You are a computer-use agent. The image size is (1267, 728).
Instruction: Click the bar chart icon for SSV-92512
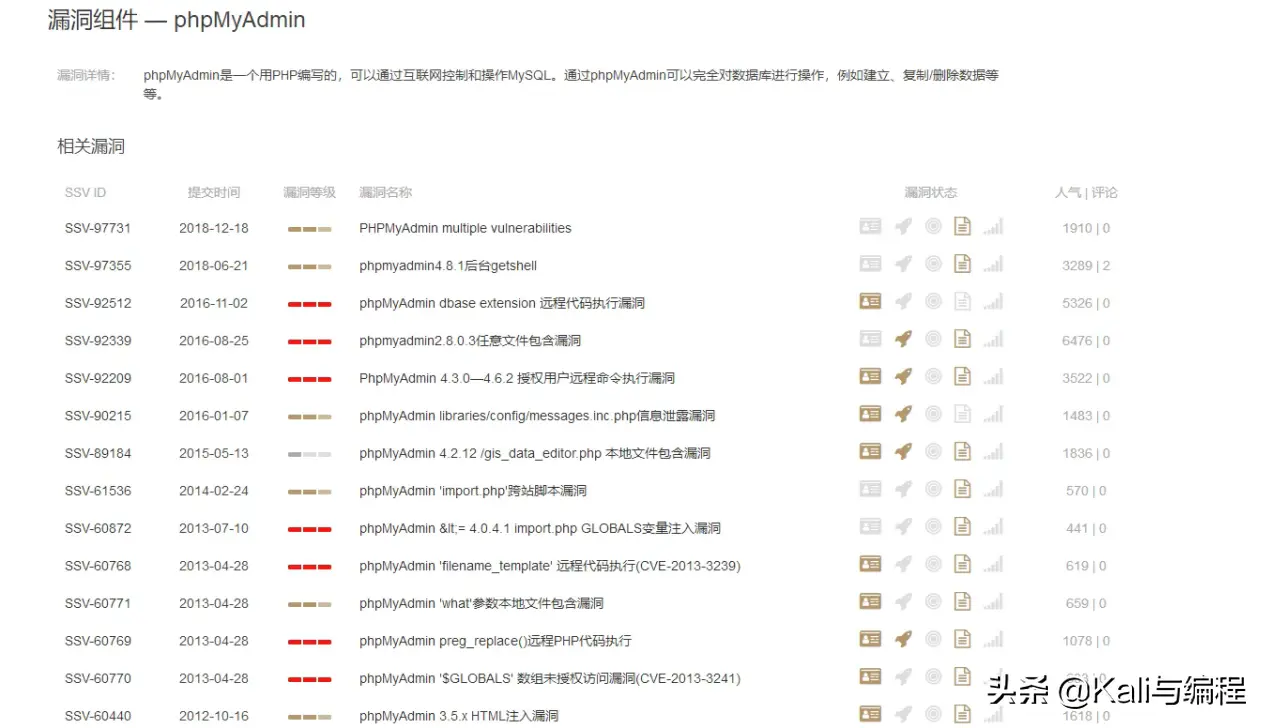(x=992, y=302)
